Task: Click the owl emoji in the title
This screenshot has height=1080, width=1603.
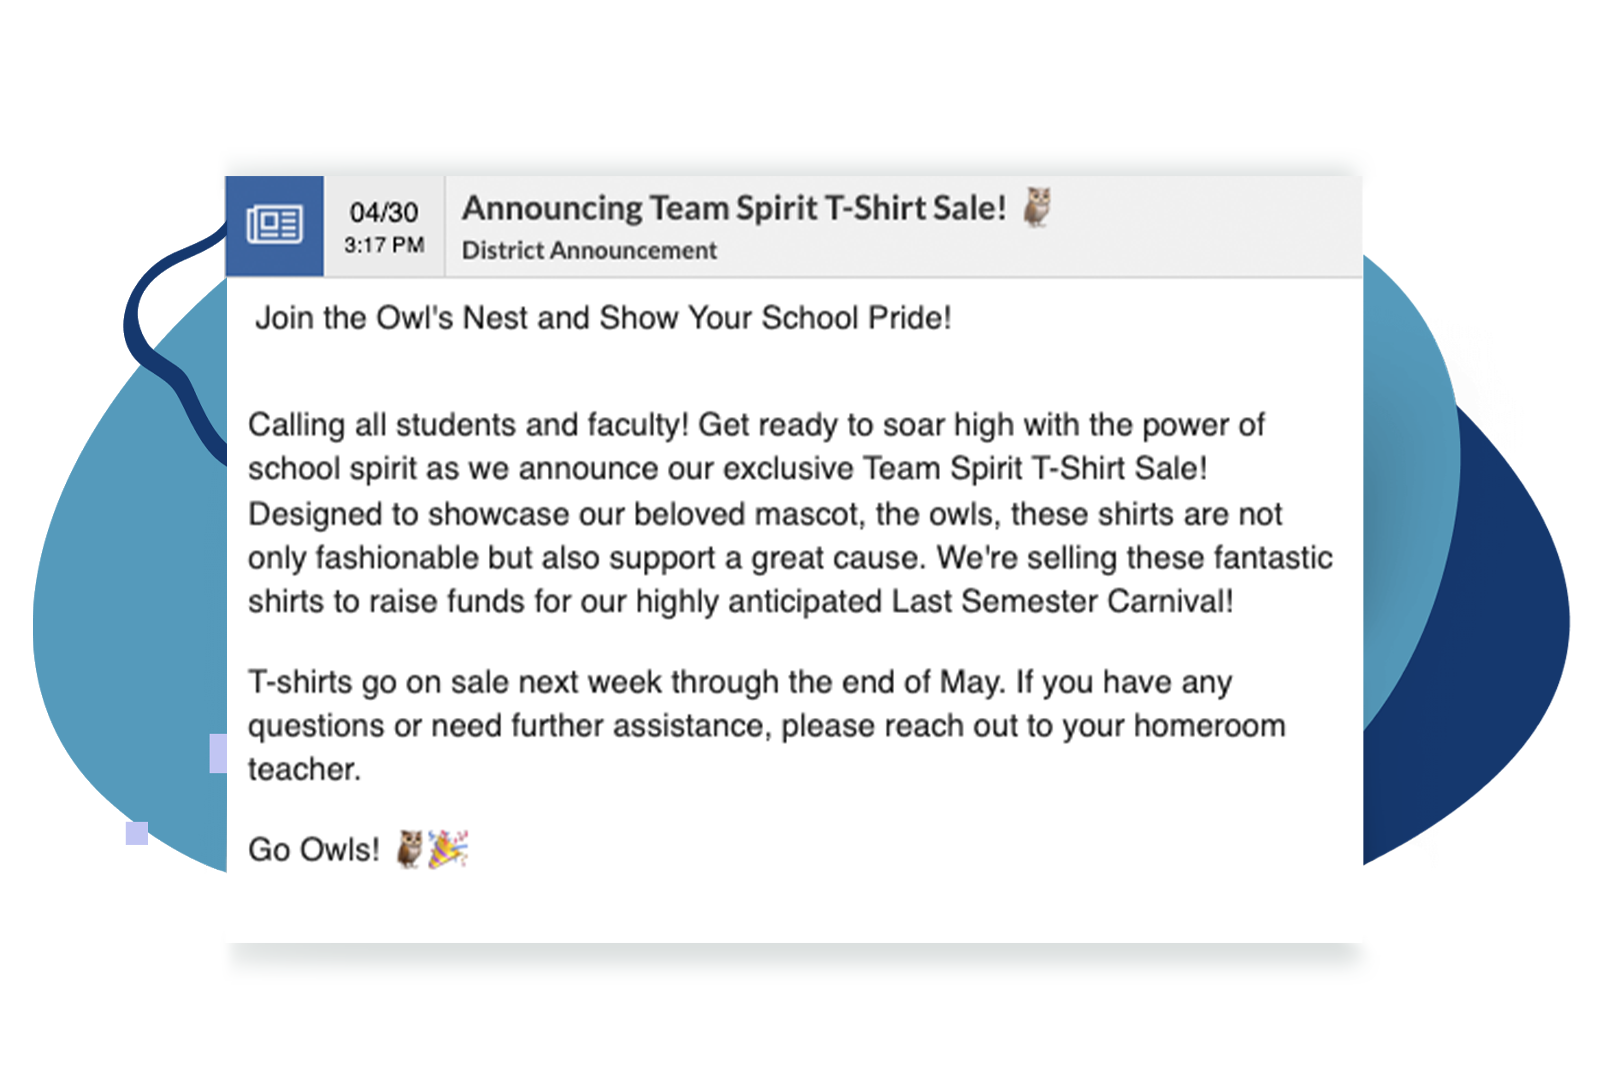Action: (x=1038, y=207)
